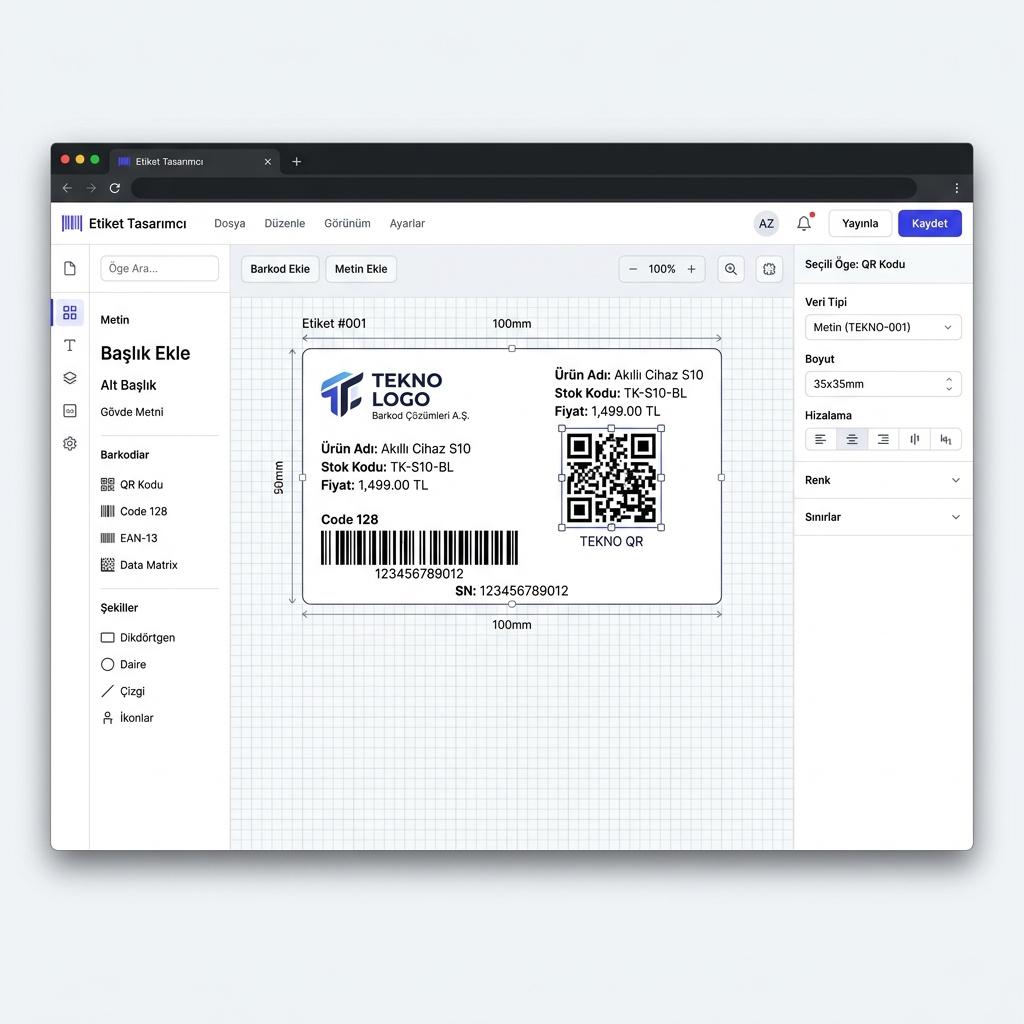Image resolution: width=1024 pixels, height=1024 pixels.
Task: Insert a Dikdörtgen shape
Action: [138, 637]
